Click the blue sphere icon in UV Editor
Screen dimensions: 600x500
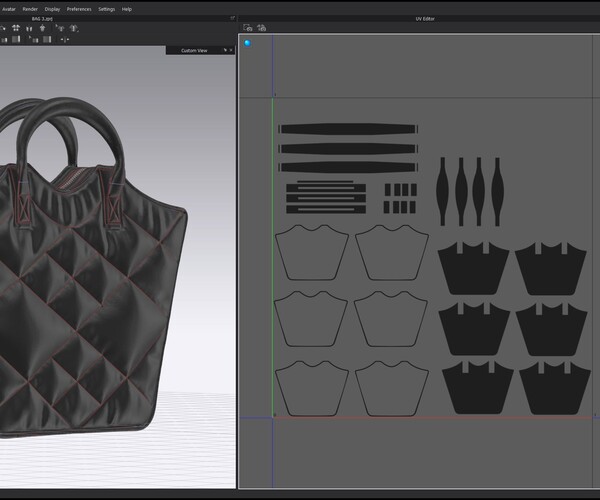[x=247, y=43]
